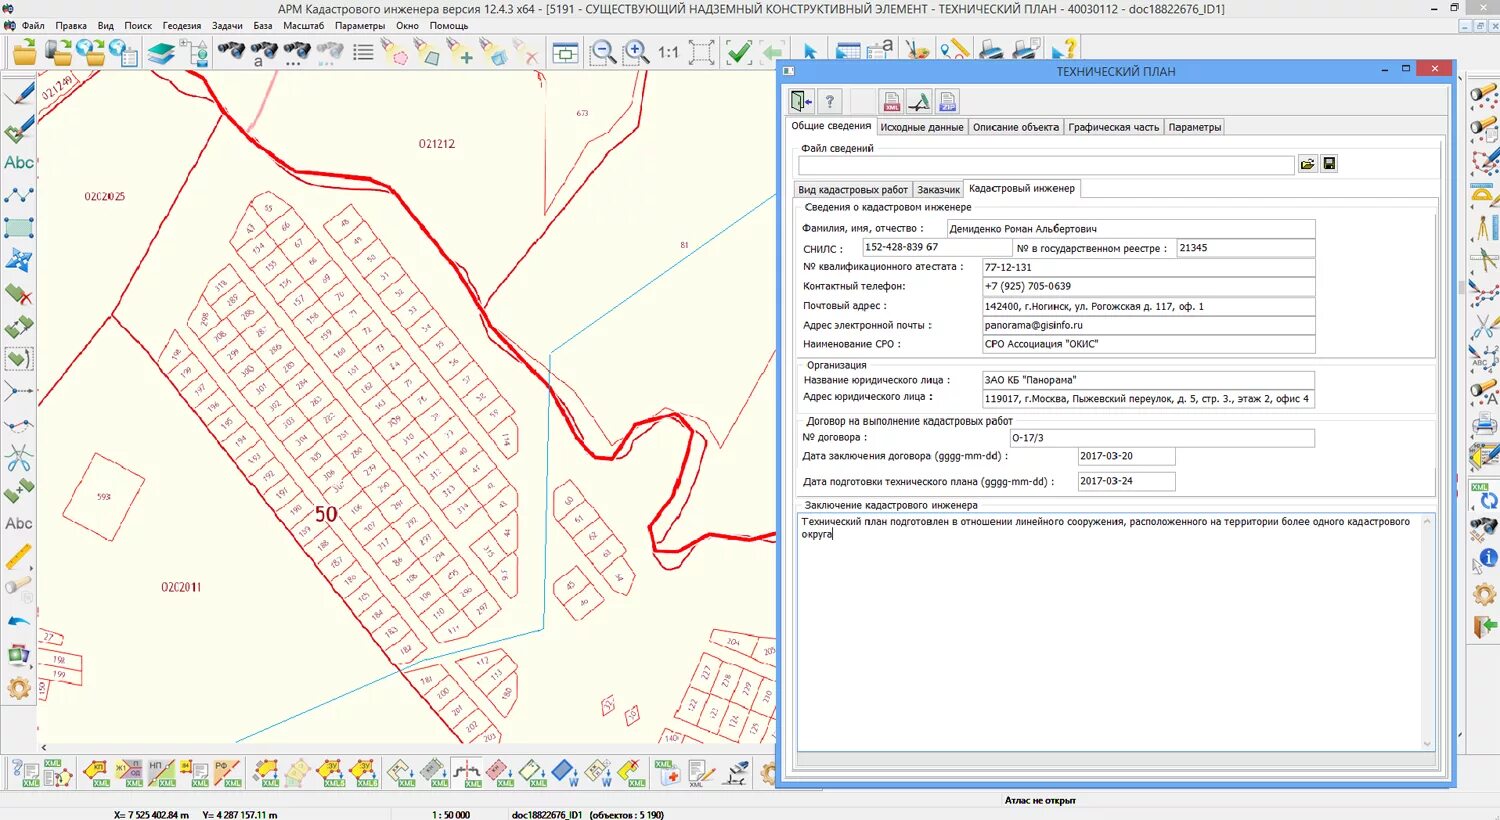Click the scissors tool in left panel
The height and width of the screenshot is (820, 1500).
point(19,459)
